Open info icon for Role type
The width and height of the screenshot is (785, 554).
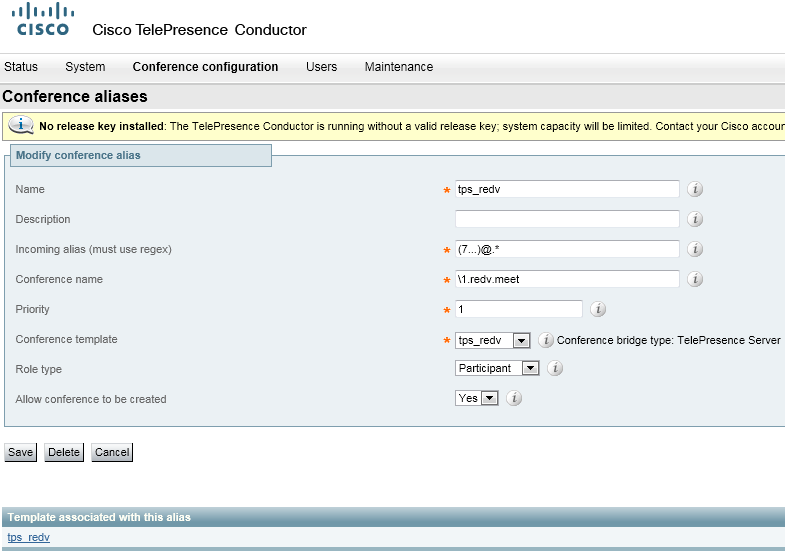point(555,368)
